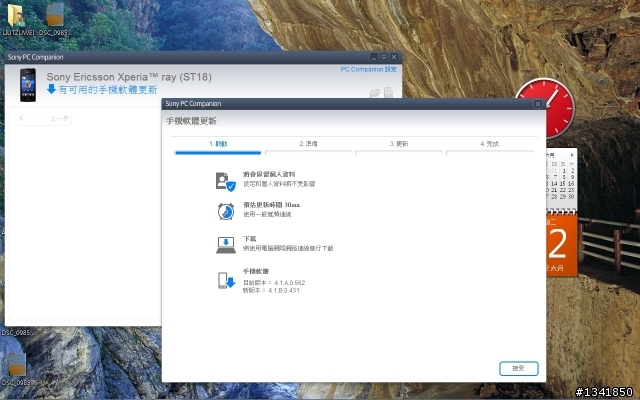Maximize the back Sony PC Companion window
Screen dimensions: 640x400
point(384,57)
